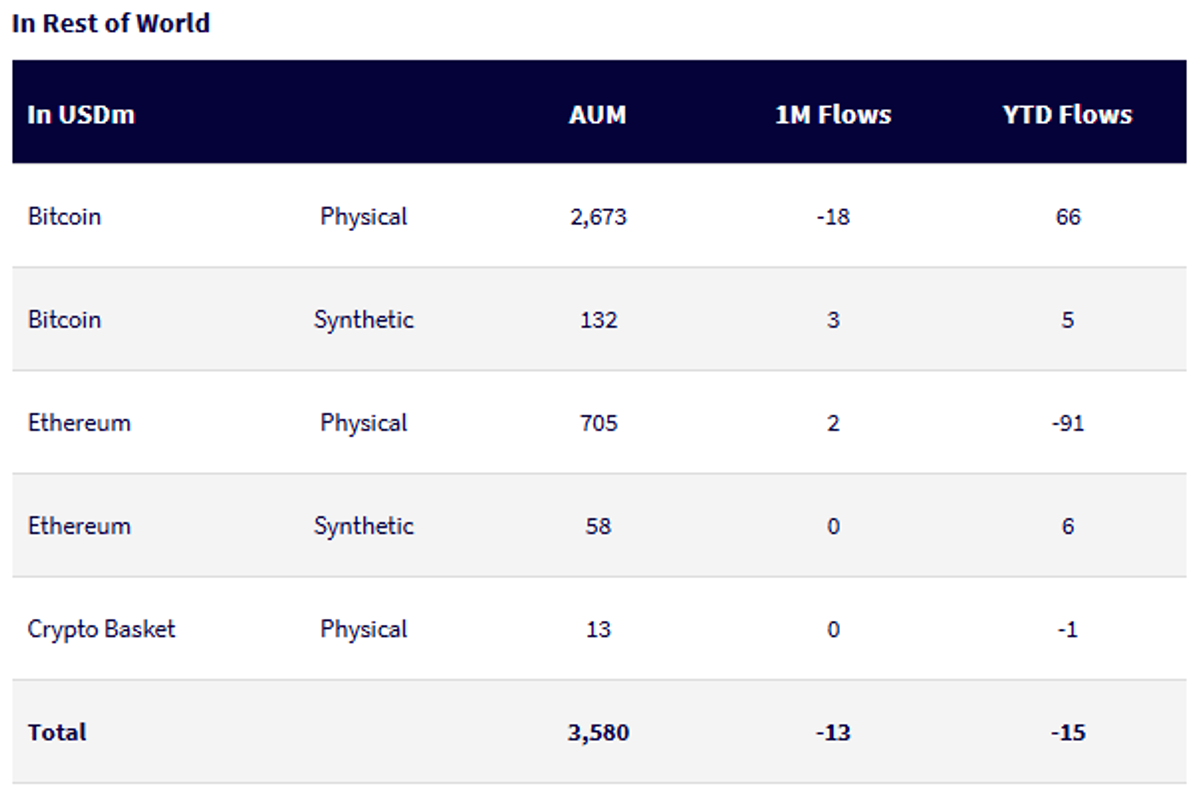Click Bitcoin Physical YTD Flows value 66
Image resolution: width=1200 pixels, height=793 pixels.
click(x=1068, y=217)
